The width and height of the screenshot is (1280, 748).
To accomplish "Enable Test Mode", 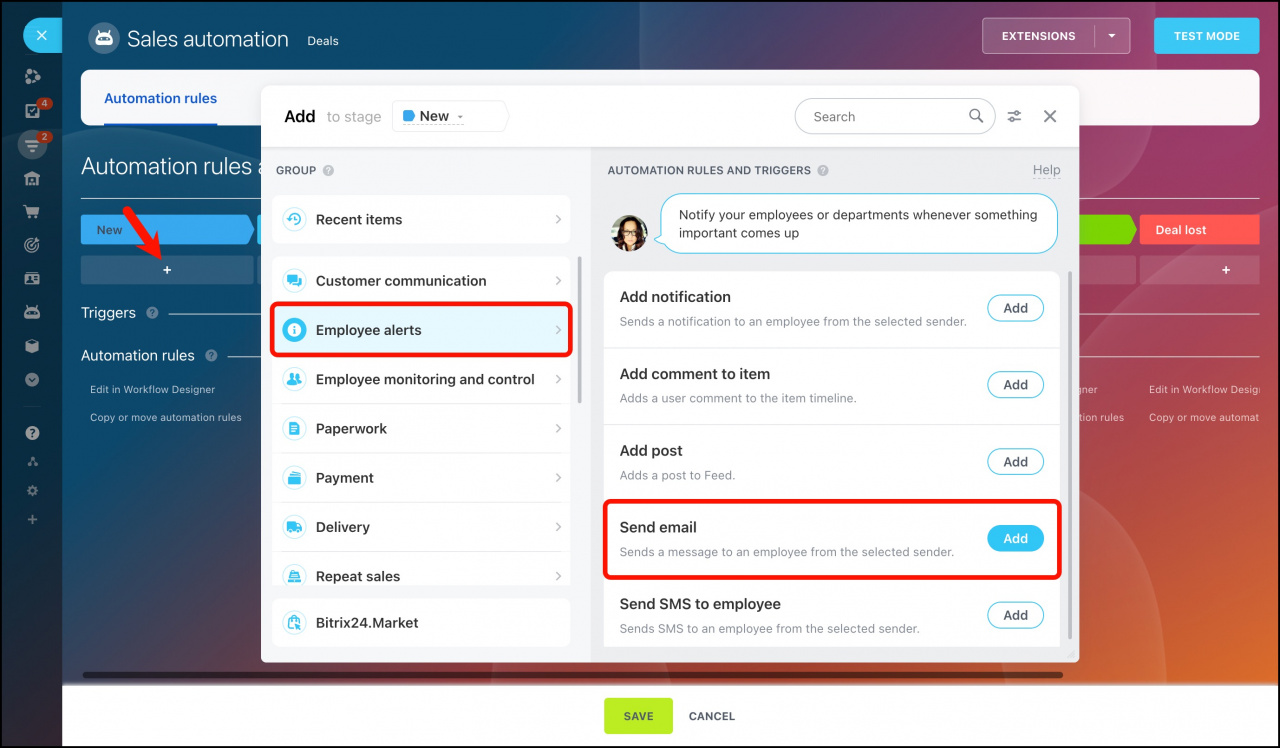I will coord(1206,36).
